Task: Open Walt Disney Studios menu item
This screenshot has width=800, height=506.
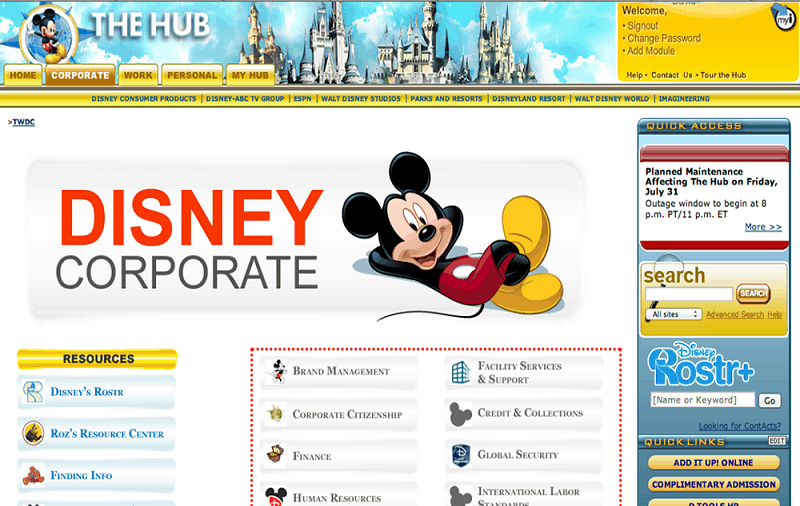Action: pos(361,98)
